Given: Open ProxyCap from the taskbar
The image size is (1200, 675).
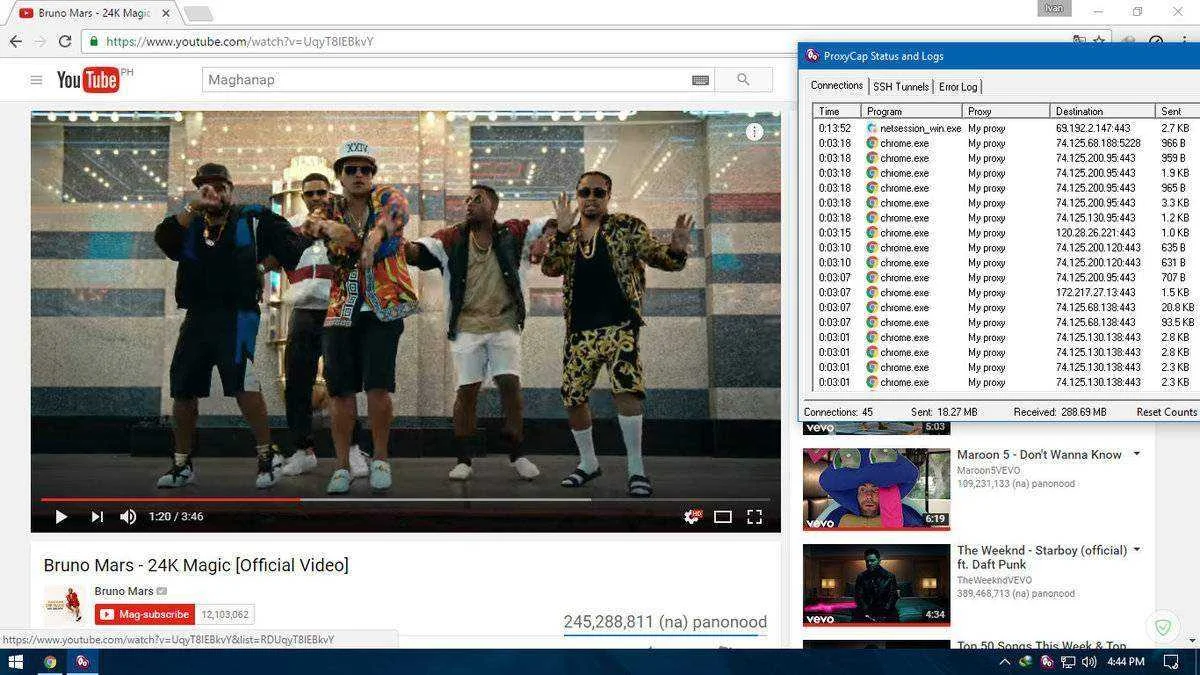Looking at the screenshot, I should pyautogui.click(x=82, y=662).
